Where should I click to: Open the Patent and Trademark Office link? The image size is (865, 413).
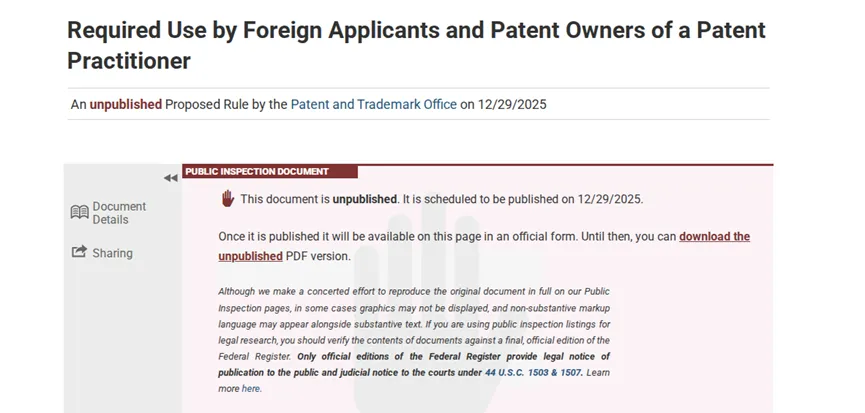(x=373, y=104)
